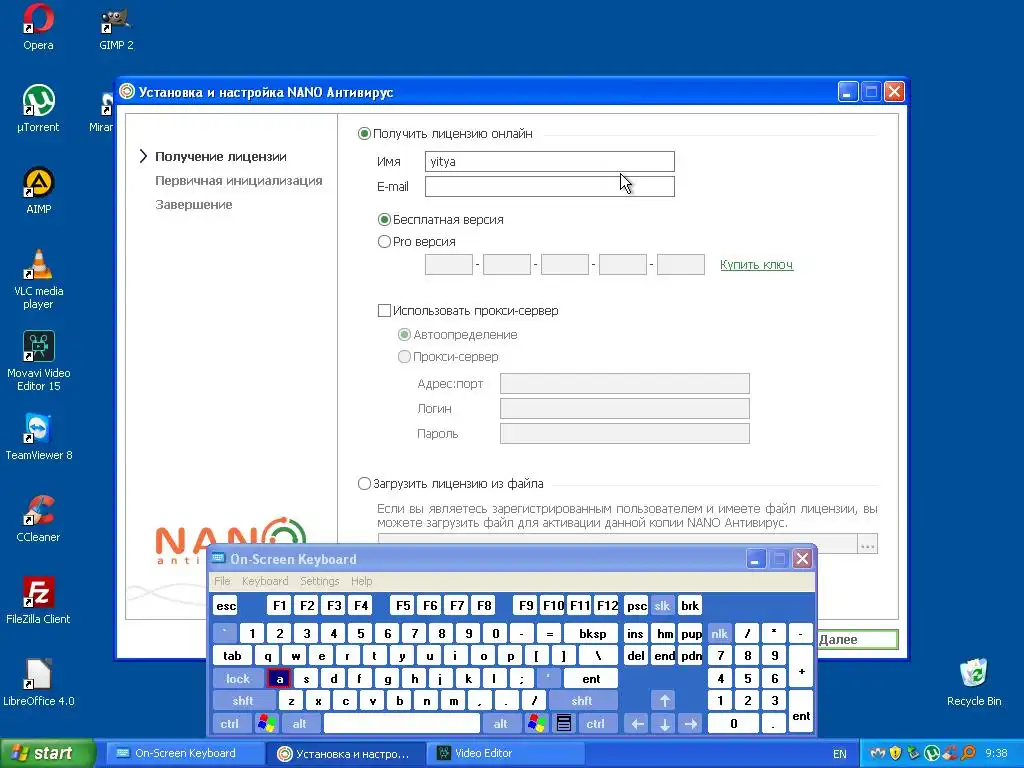Image resolution: width=1024 pixels, height=768 pixels.
Task: Click the down arrow key on keyboard
Action: [664, 724]
